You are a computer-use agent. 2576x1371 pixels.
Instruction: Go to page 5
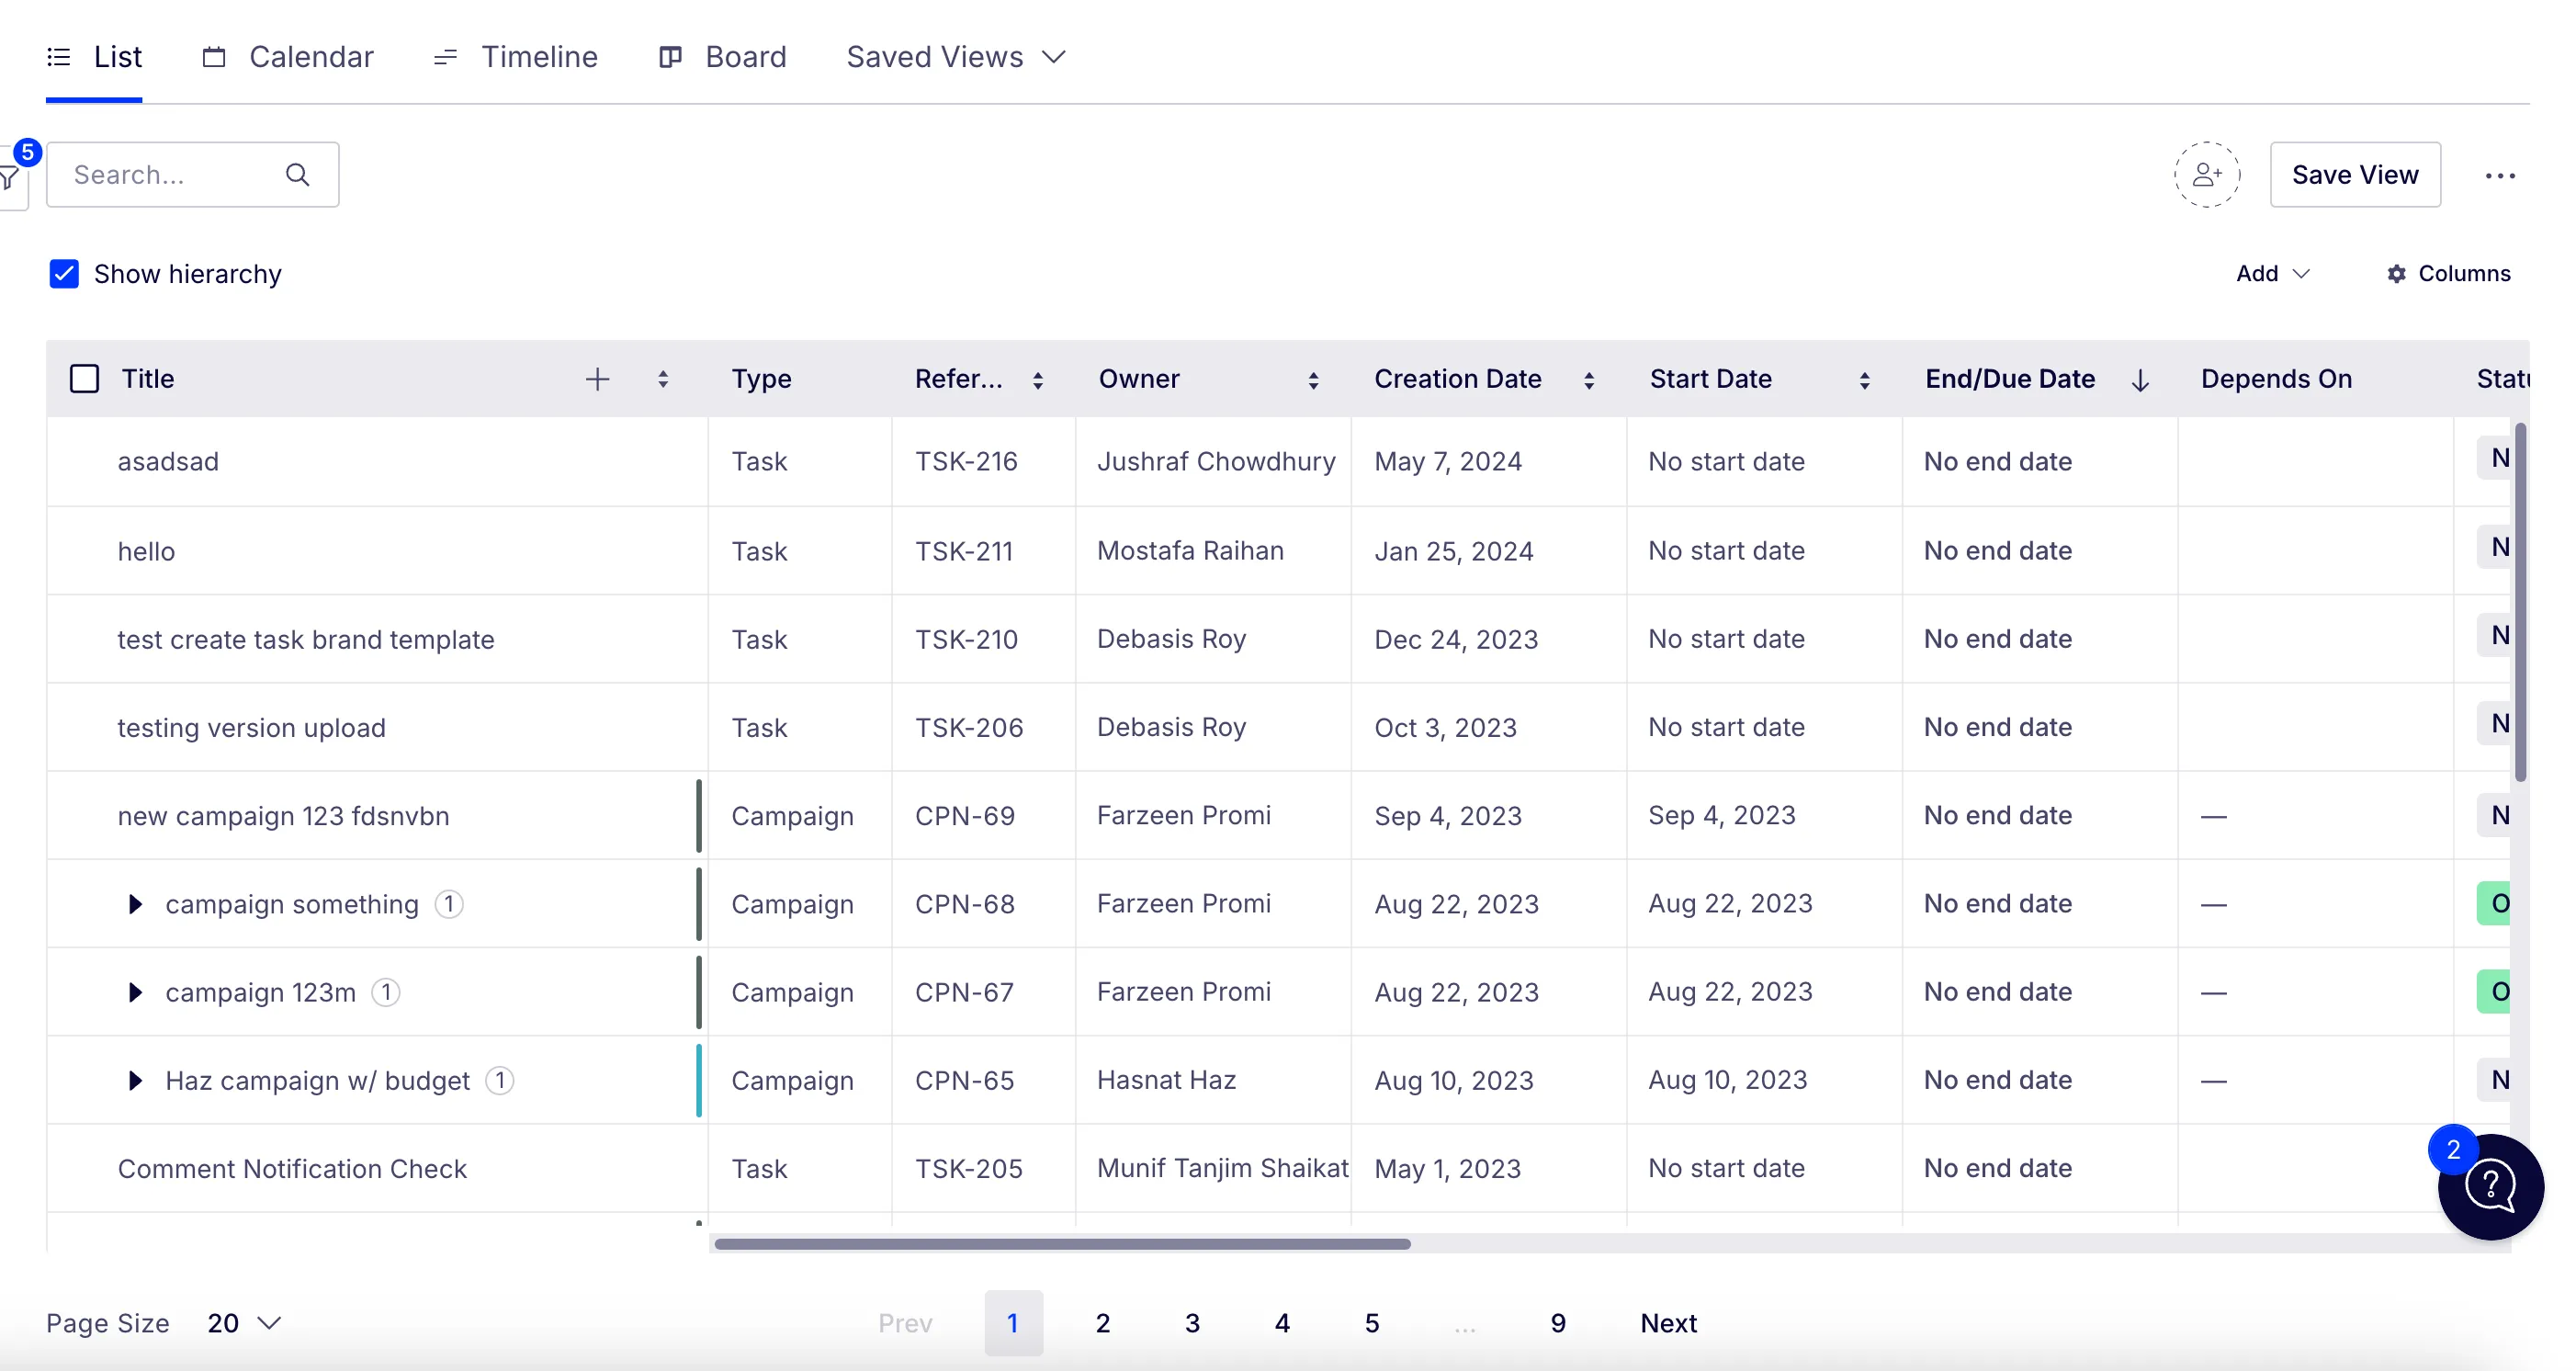tap(1372, 1323)
